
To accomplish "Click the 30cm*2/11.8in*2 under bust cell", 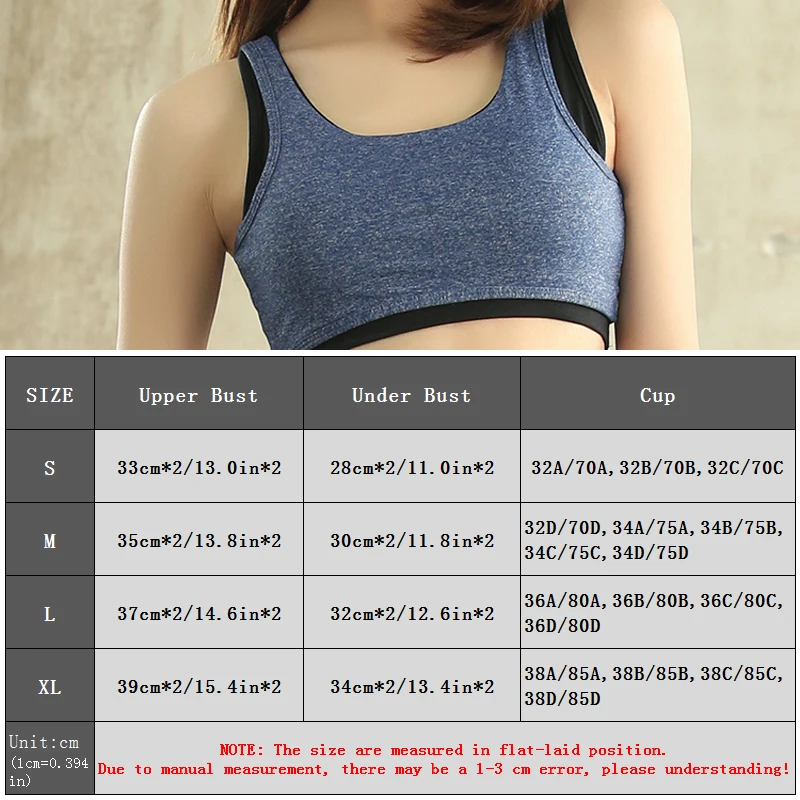I will tap(412, 539).
